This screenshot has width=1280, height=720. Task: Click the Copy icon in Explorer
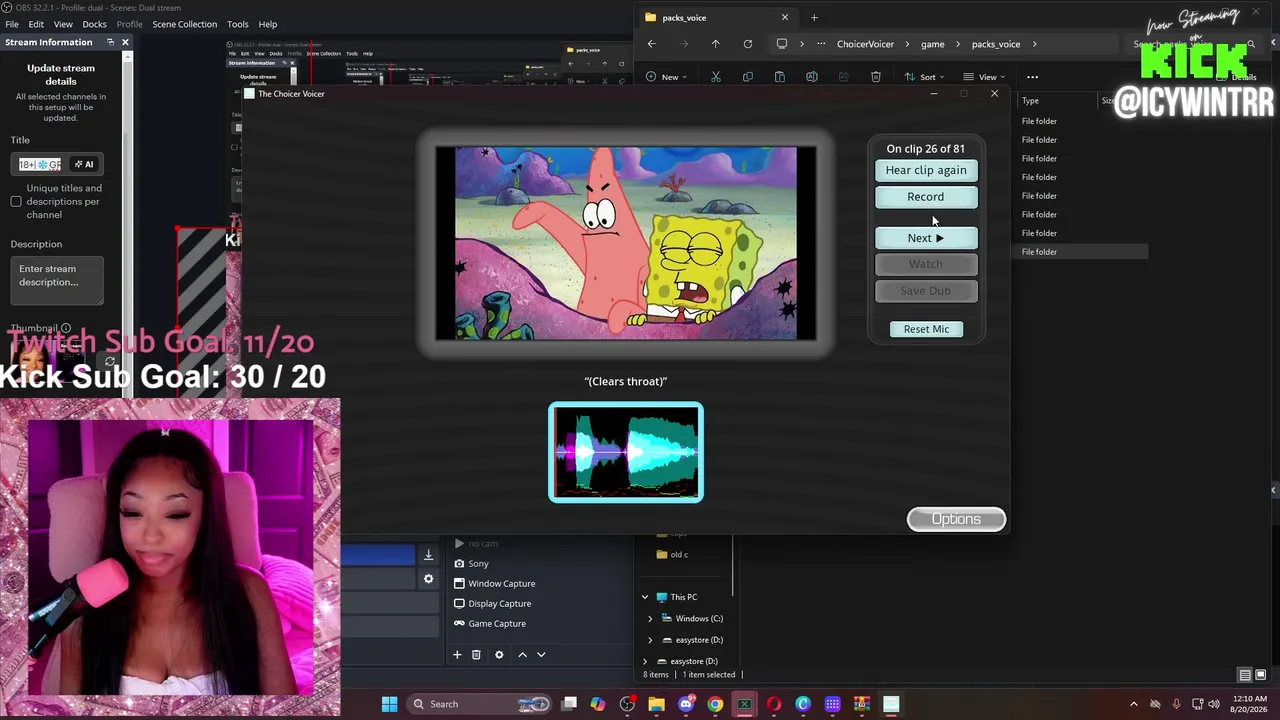point(748,77)
